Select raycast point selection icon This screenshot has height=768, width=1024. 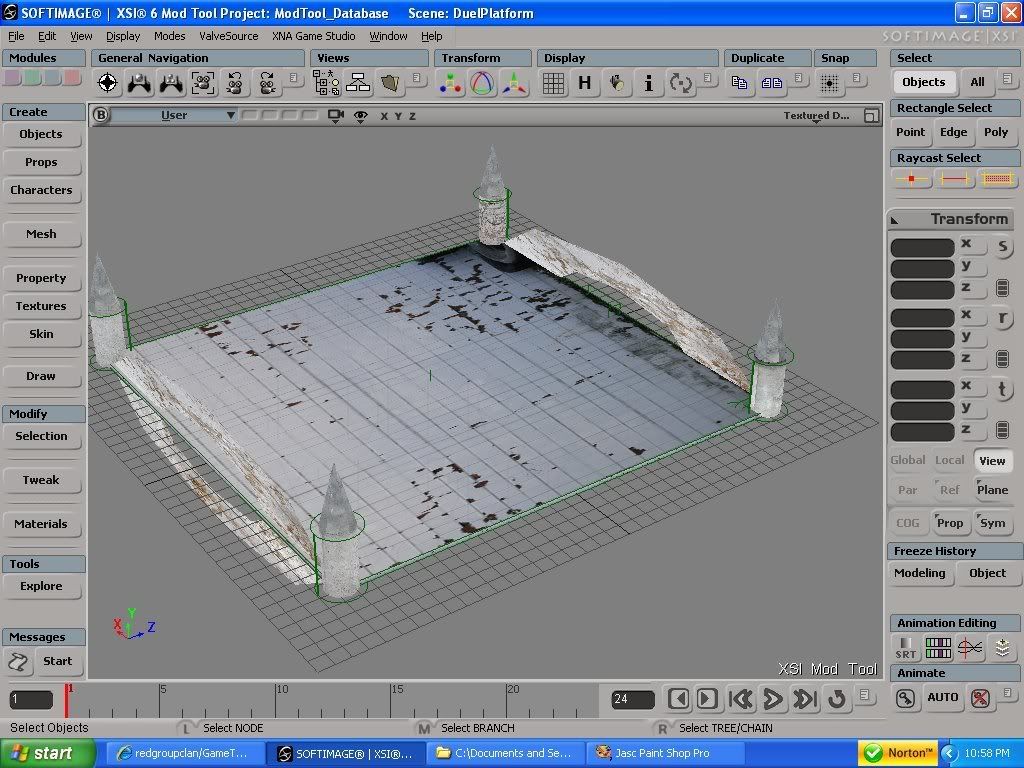[x=911, y=178]
